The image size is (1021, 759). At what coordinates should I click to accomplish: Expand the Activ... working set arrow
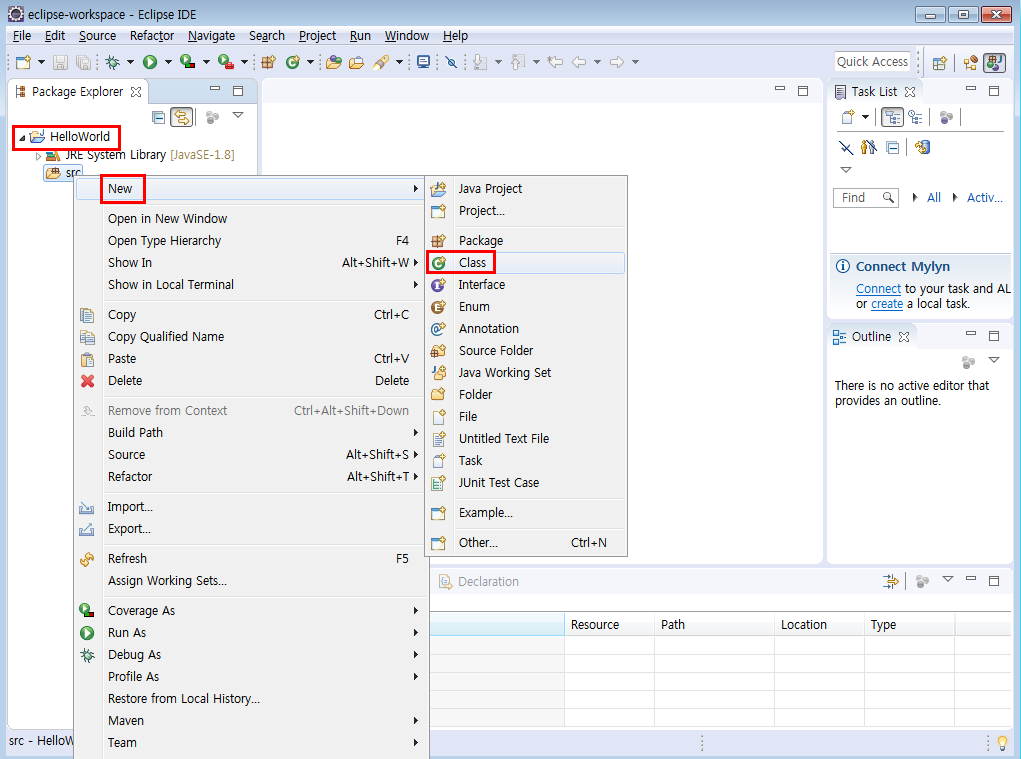point(955,197)
